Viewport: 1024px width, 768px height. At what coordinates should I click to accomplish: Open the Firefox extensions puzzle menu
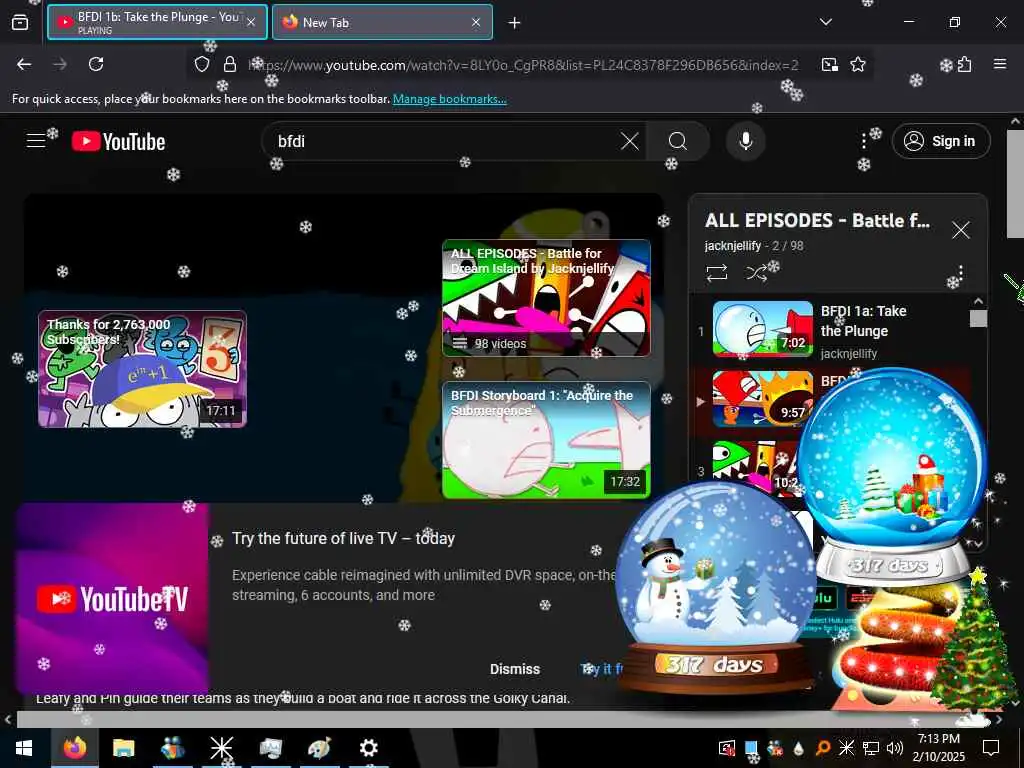click(x=964, y=64)
